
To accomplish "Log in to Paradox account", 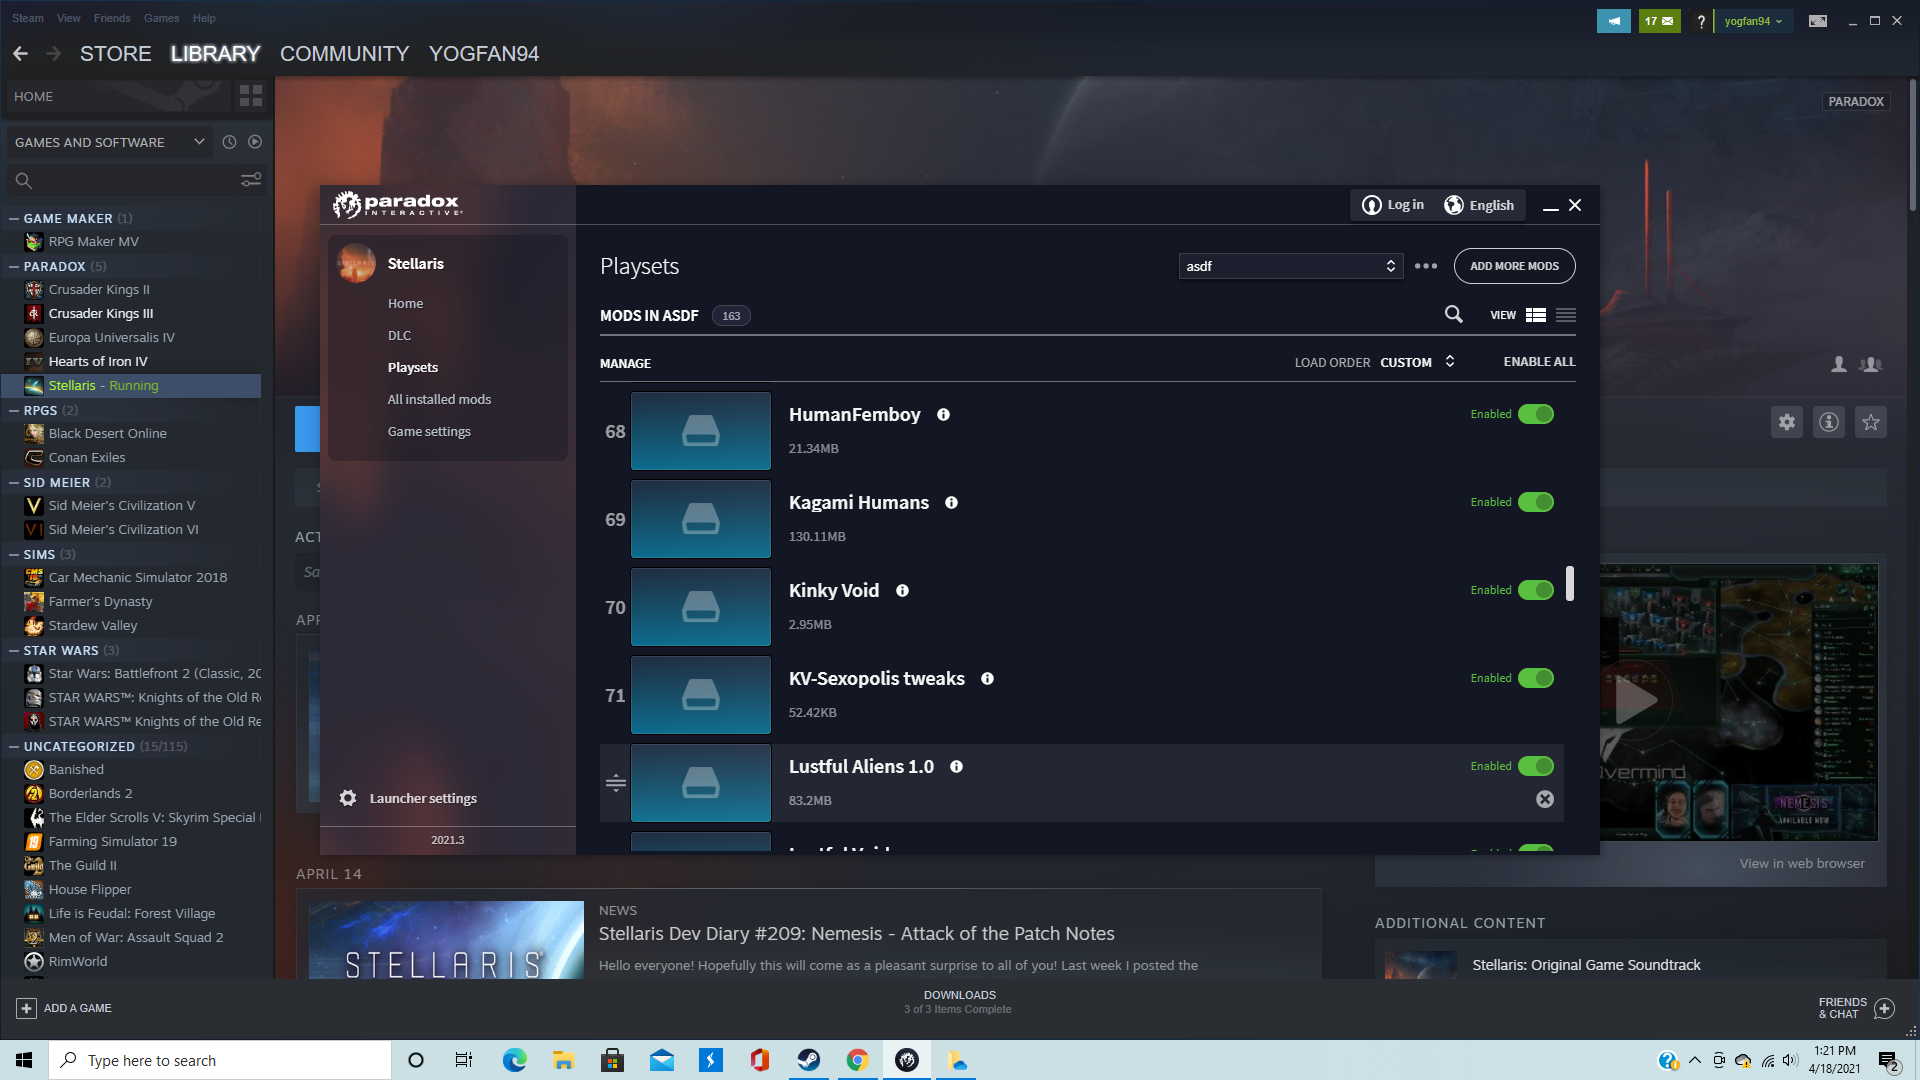I will [x=1393, y=205].
